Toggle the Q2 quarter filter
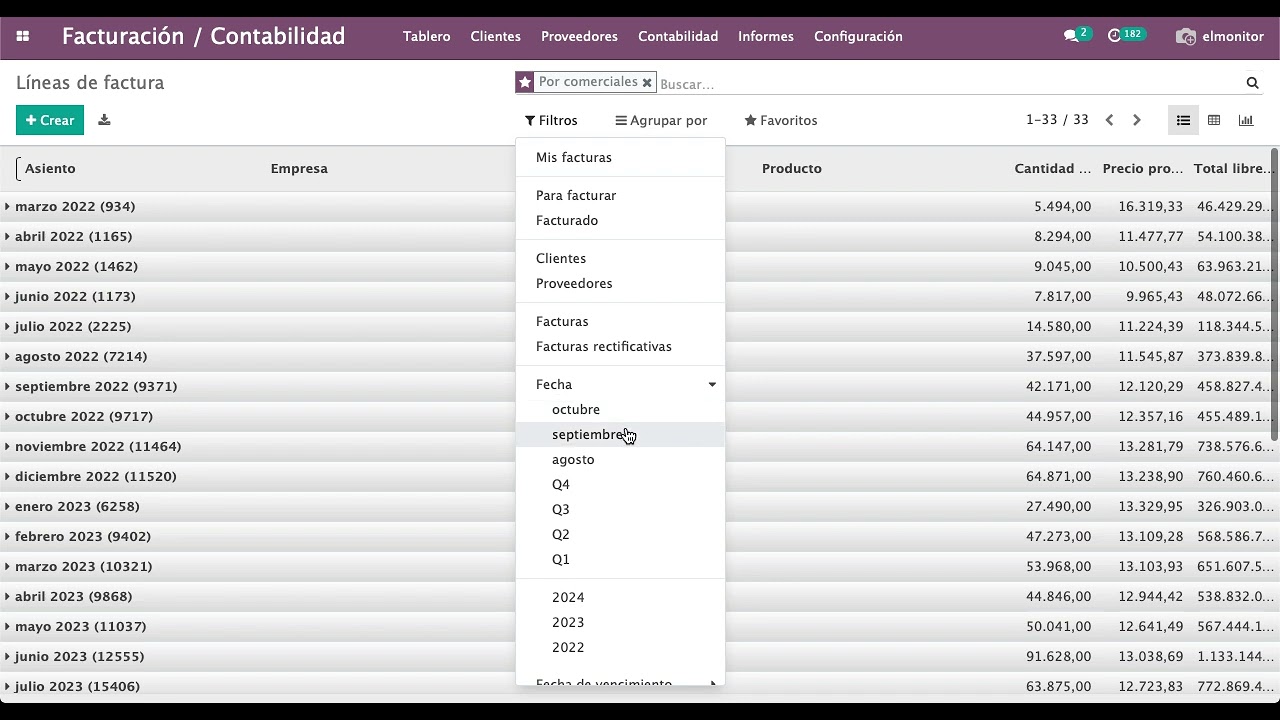 click(620, 534)
